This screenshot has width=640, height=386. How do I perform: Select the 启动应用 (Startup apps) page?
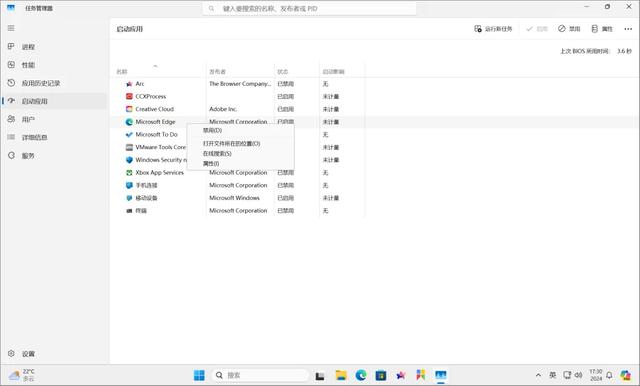point(54,101)
